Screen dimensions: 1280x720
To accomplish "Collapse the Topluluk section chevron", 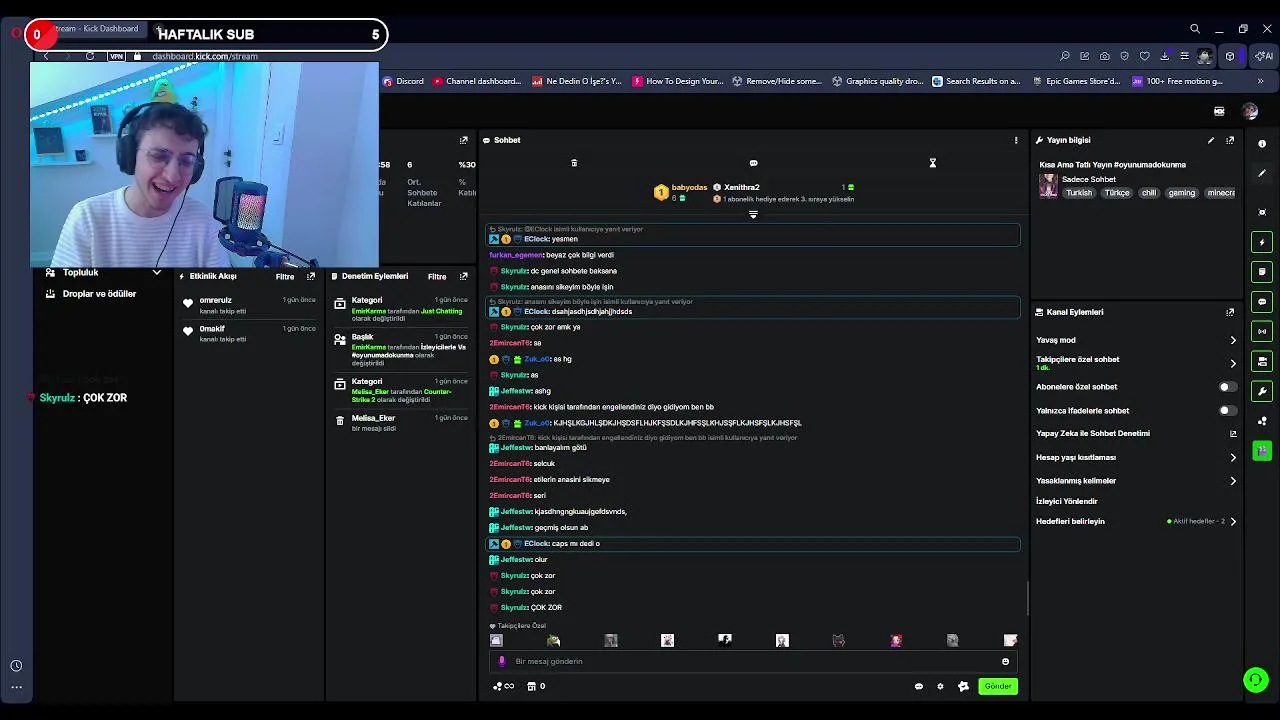I will (x=156, y=272).
